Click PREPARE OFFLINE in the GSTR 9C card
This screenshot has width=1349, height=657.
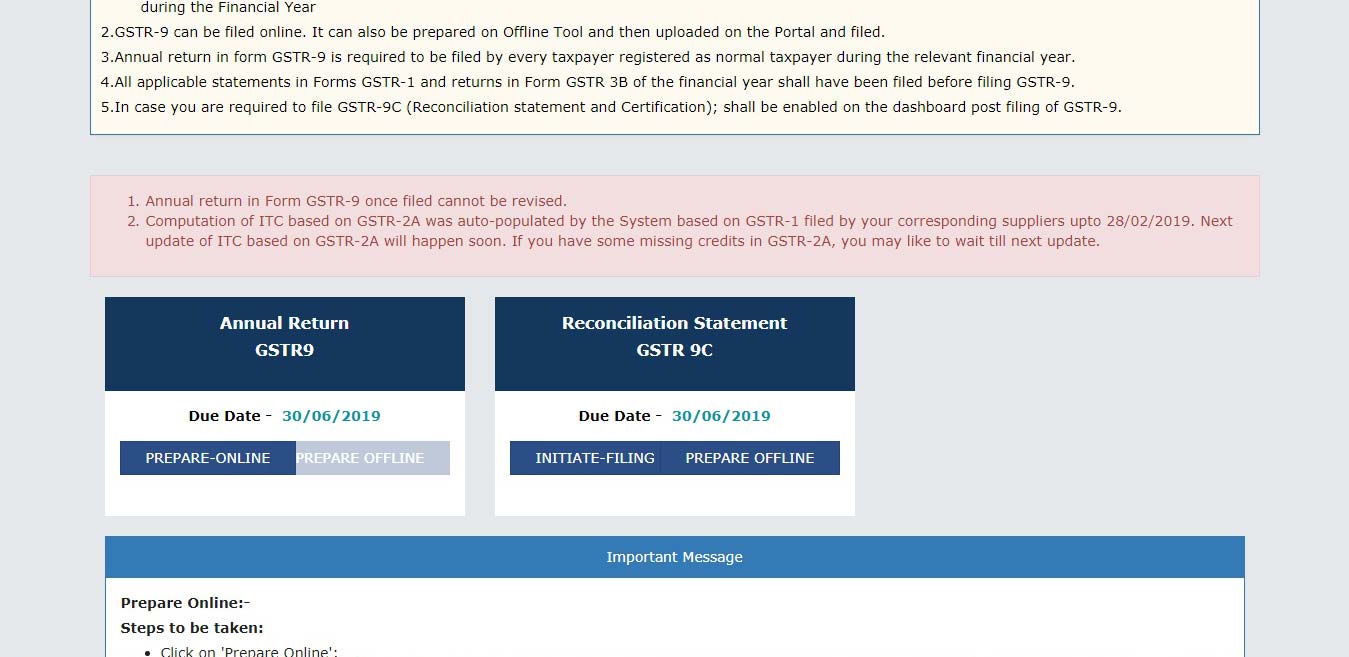750,458
